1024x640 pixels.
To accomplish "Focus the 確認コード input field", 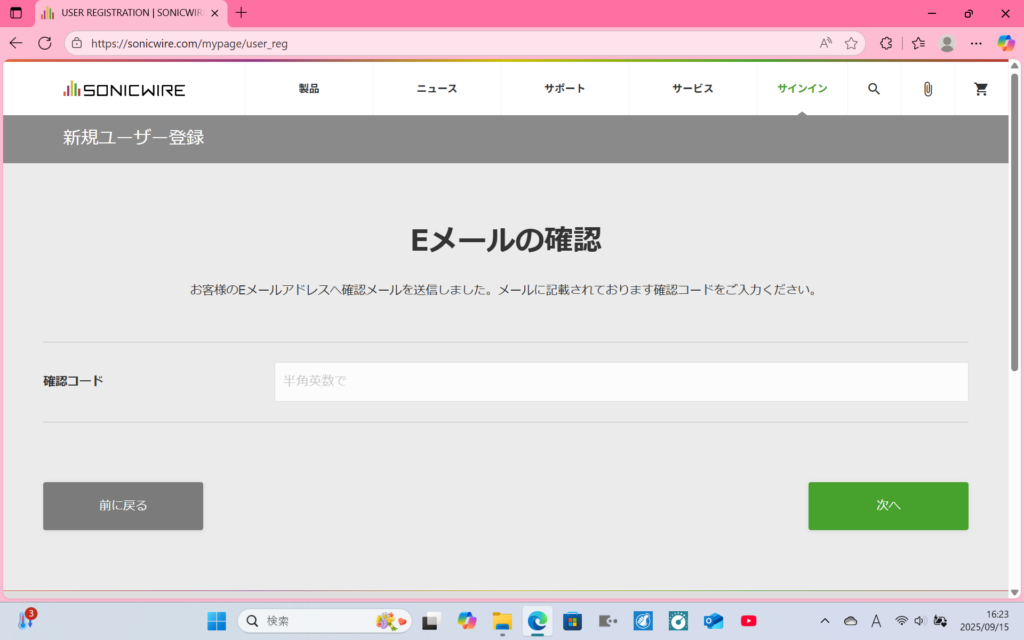I will 621,382.
